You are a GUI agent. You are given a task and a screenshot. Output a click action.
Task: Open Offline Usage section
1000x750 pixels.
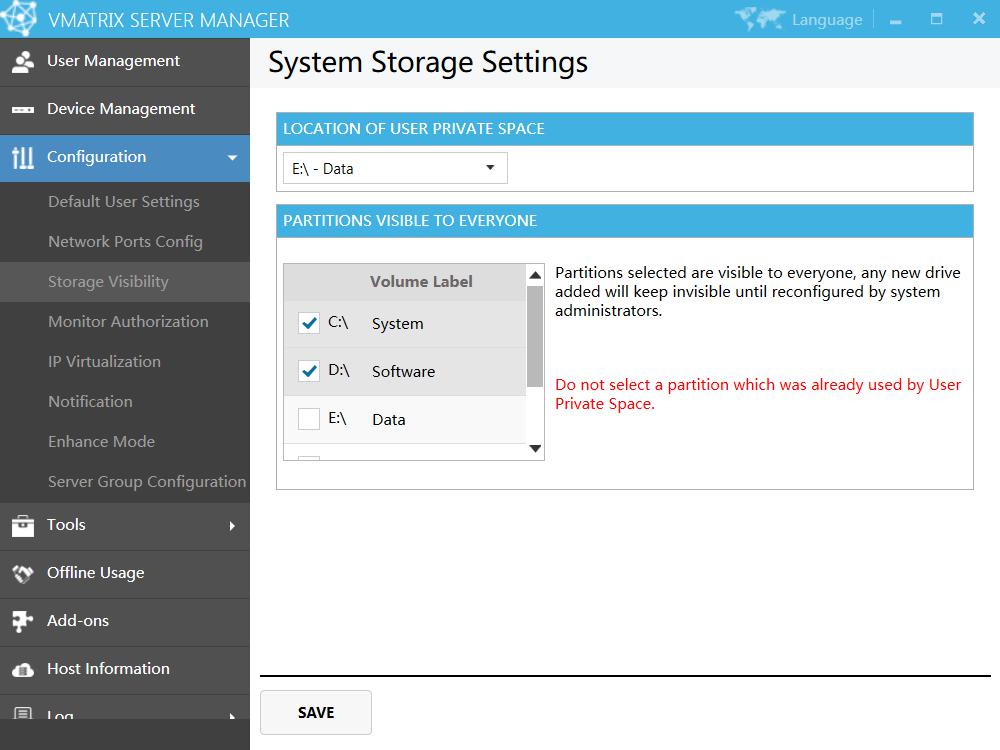125,574
